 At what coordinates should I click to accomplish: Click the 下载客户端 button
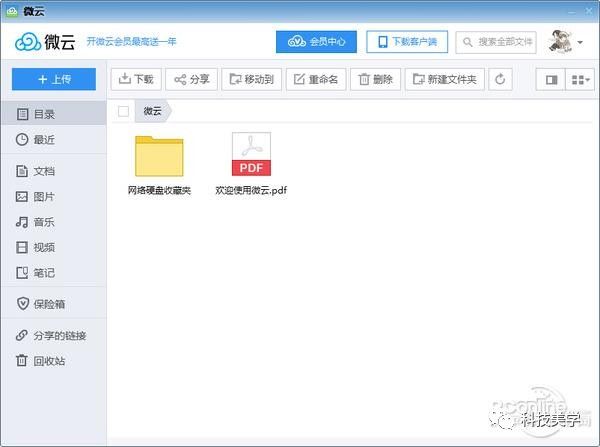(x=407, y=42)
